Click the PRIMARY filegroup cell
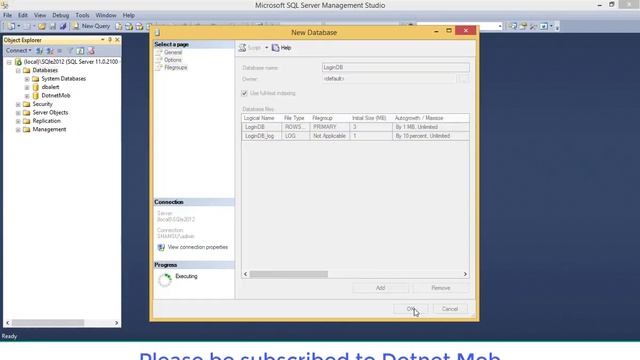Screen dimensions: 640x360 pos(329,127)
